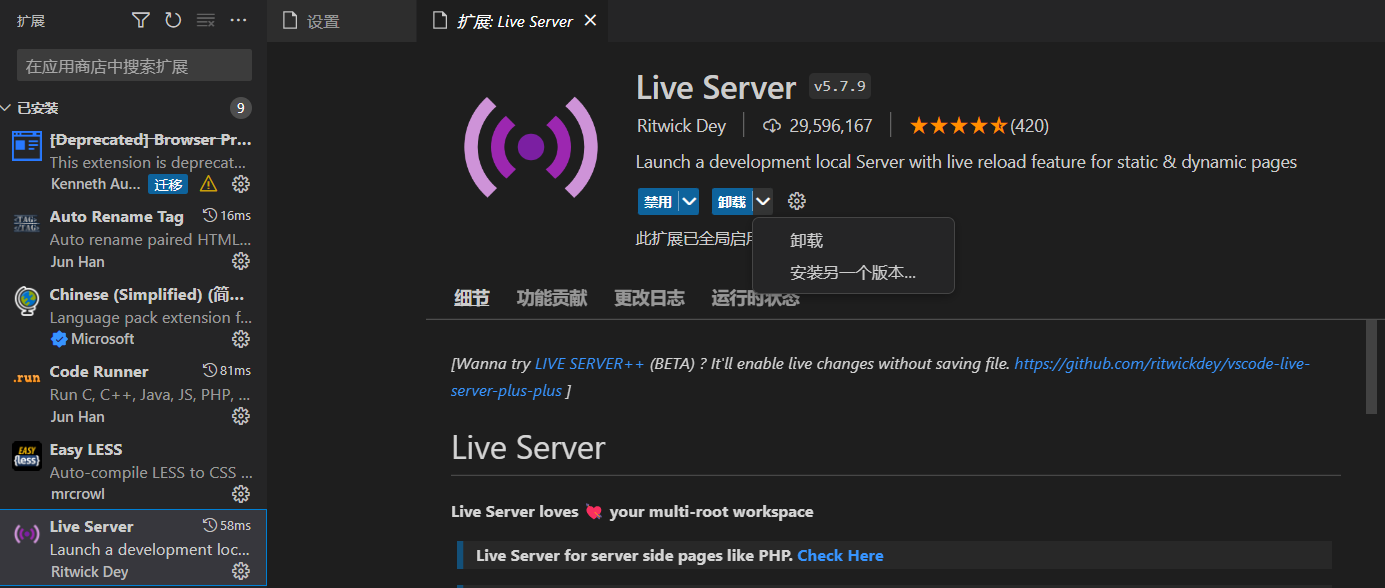
Task: Open the 细节 details tab
Action: (471, 298)
